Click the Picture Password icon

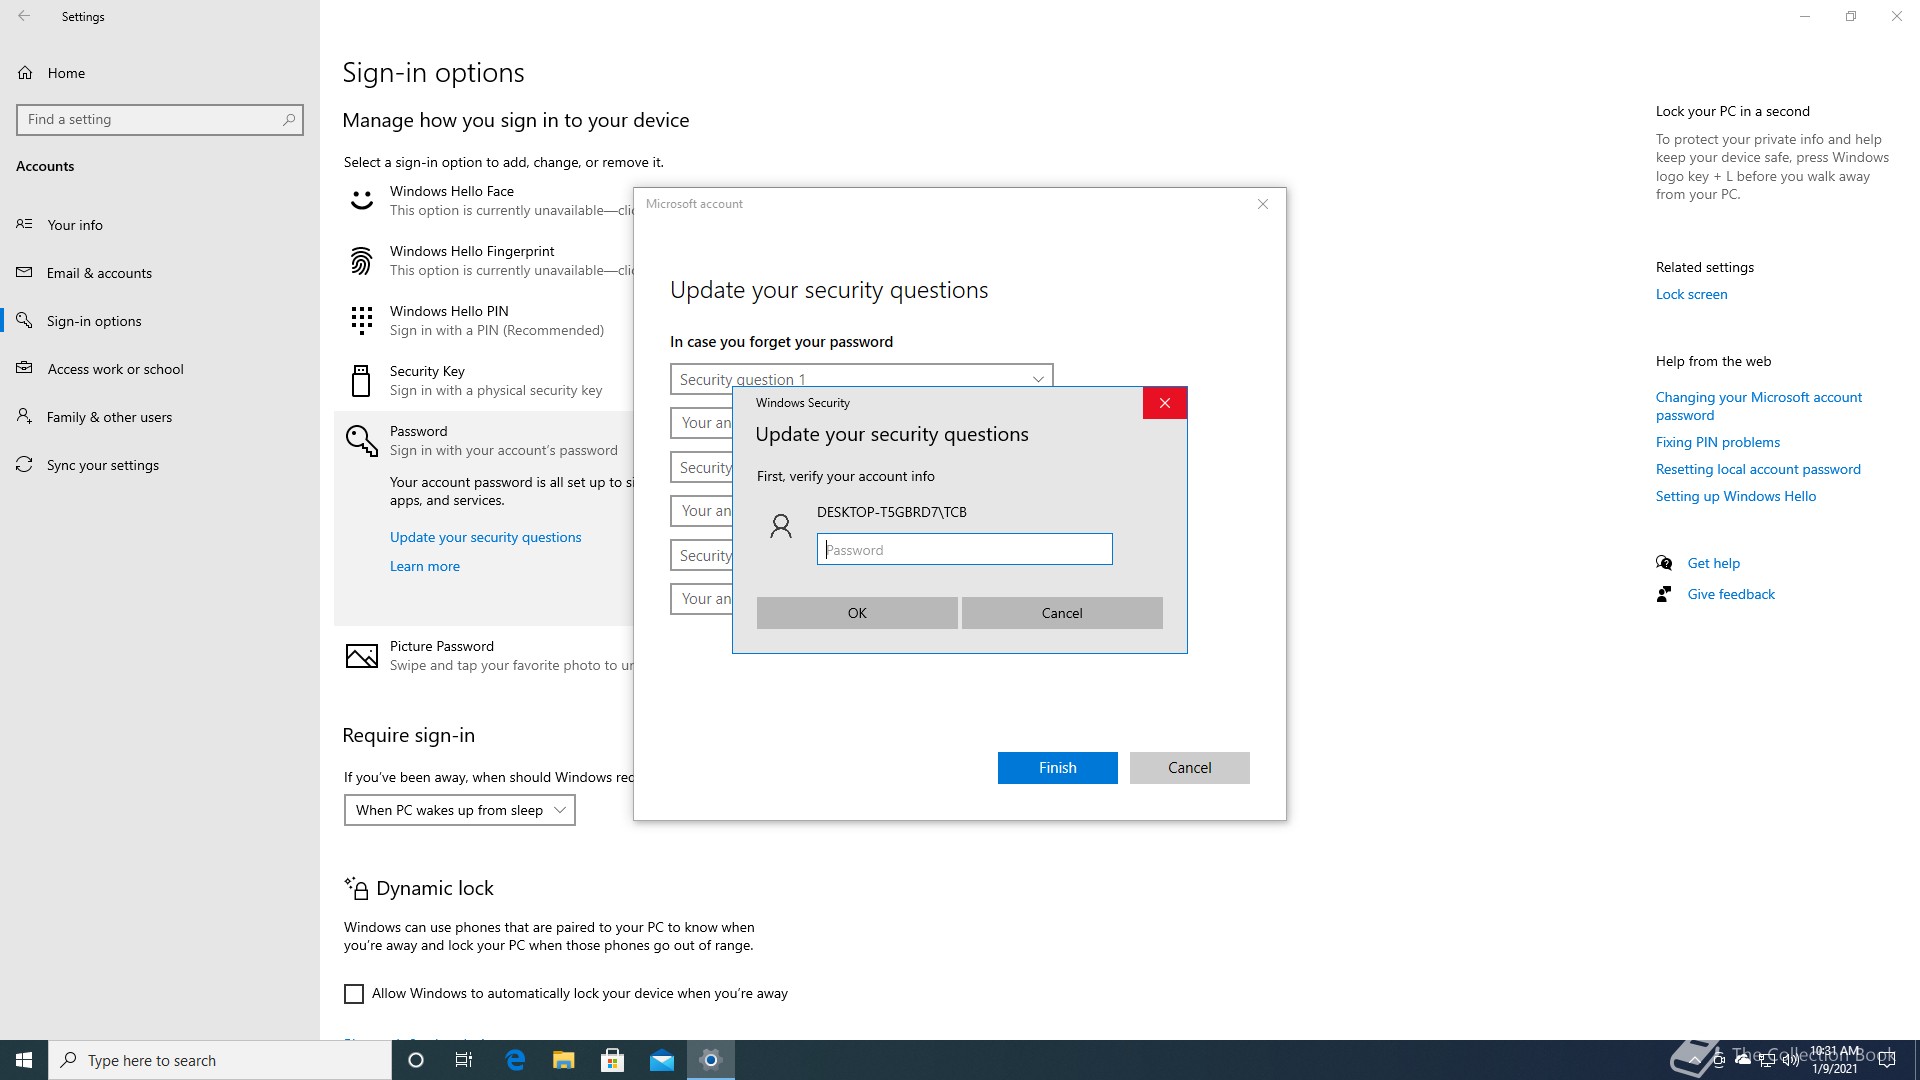click(361, 656)
